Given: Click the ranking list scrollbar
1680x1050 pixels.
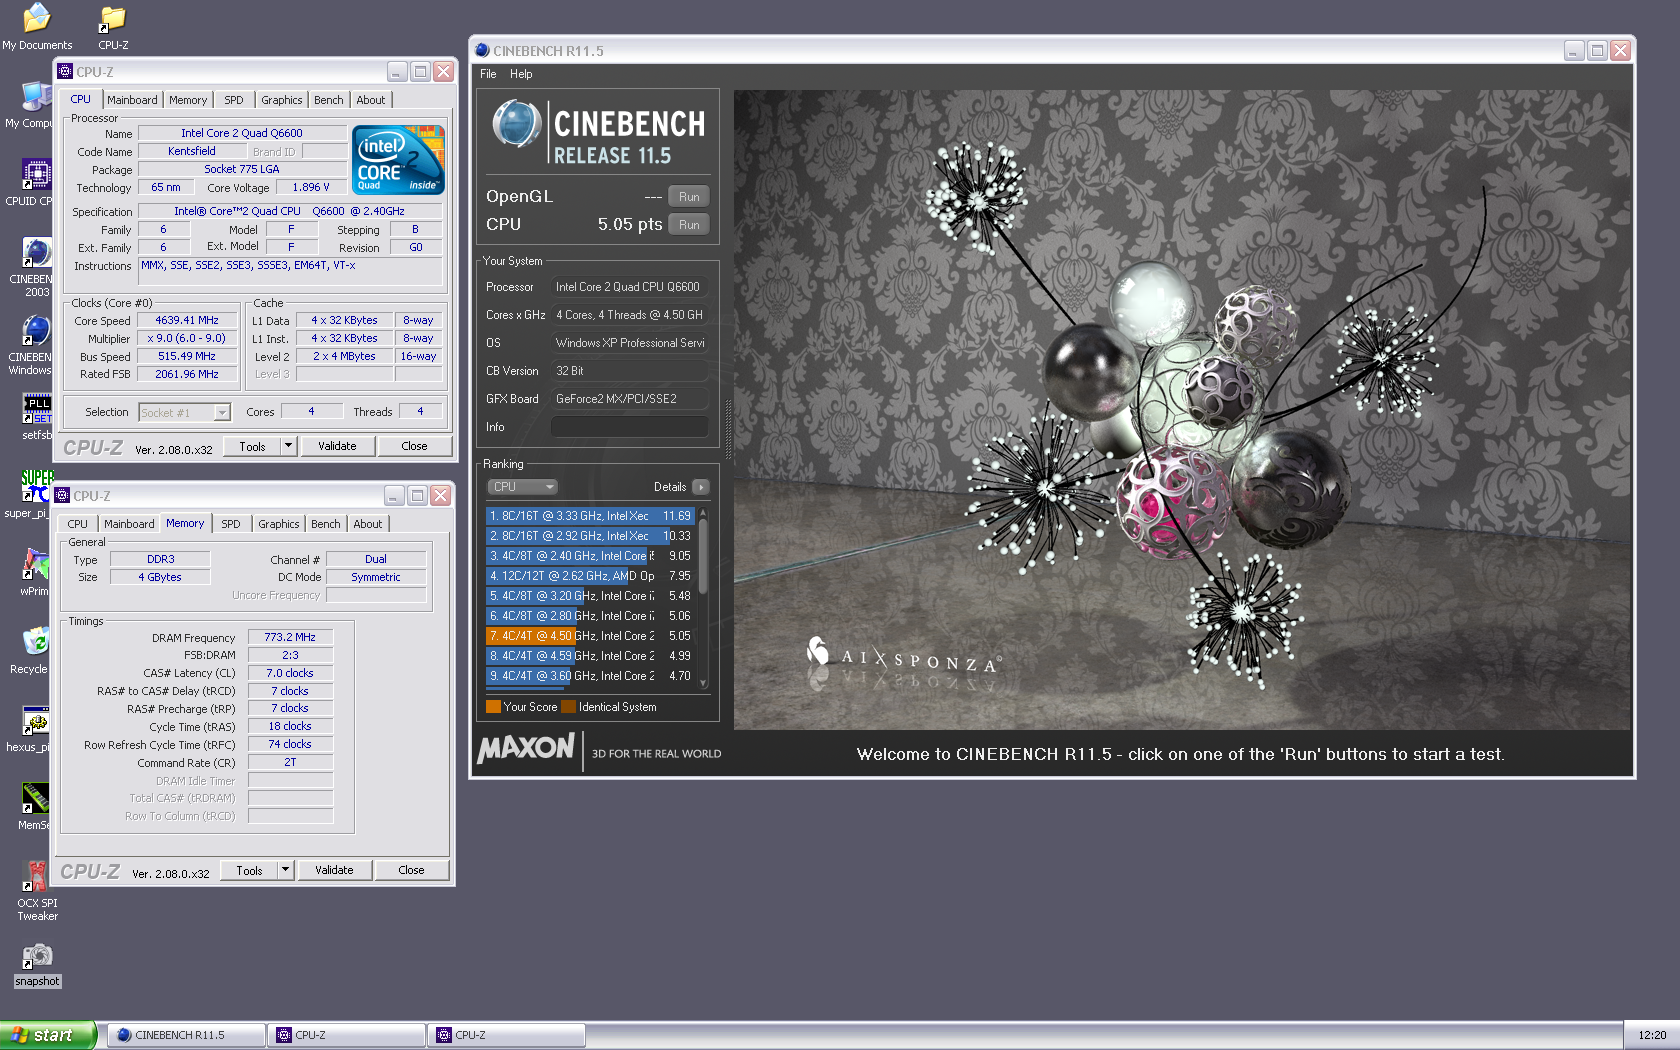Looking at the screenshot, I should pos(703,598).
